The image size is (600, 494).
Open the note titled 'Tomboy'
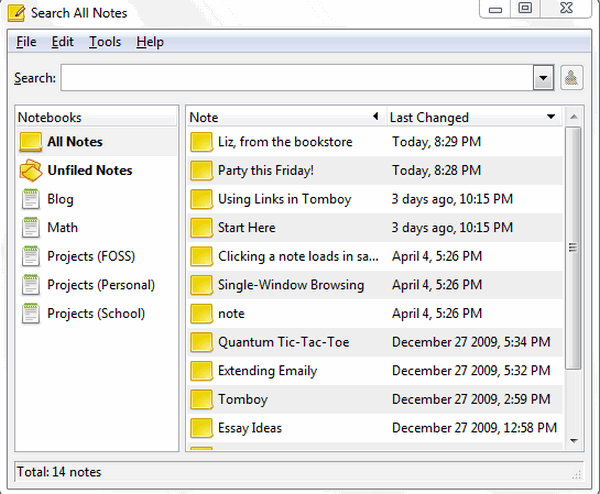(x=243, y=399)
